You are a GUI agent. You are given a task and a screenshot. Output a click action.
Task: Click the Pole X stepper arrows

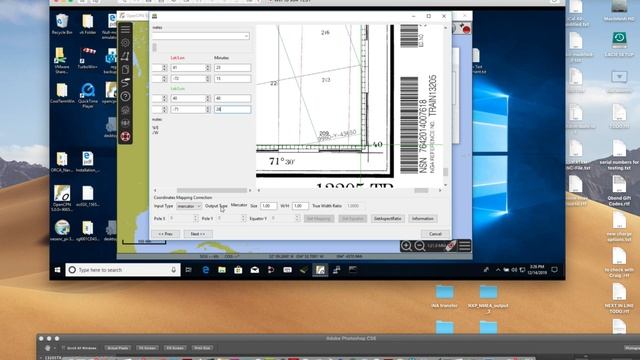[196, 218]
